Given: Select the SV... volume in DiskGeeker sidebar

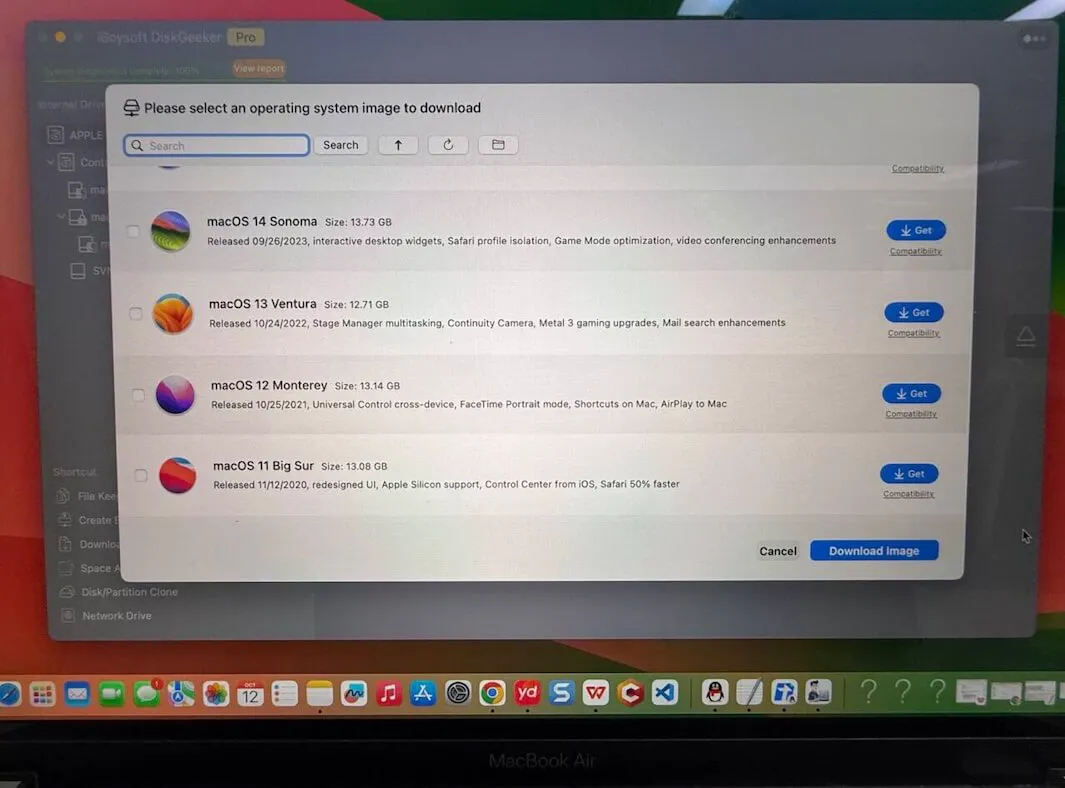Looking at the screenshot, I should (90, 270).
